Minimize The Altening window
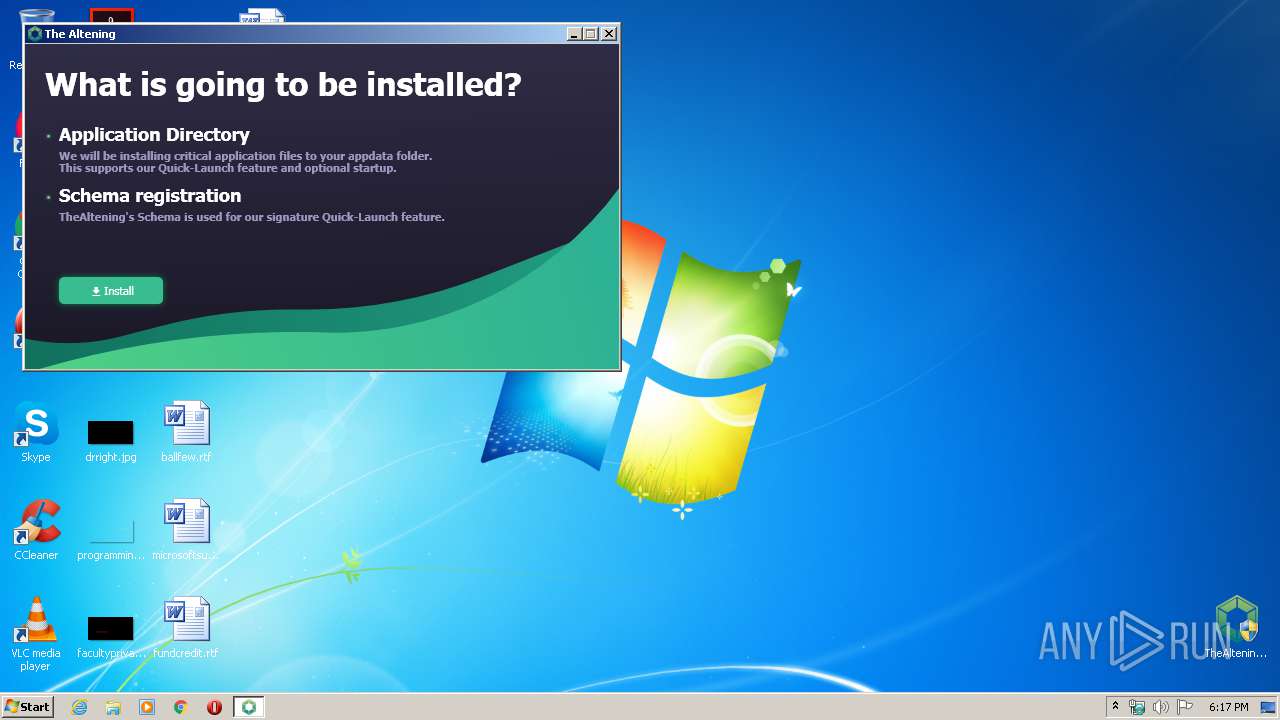 click(x=574, y=34)
